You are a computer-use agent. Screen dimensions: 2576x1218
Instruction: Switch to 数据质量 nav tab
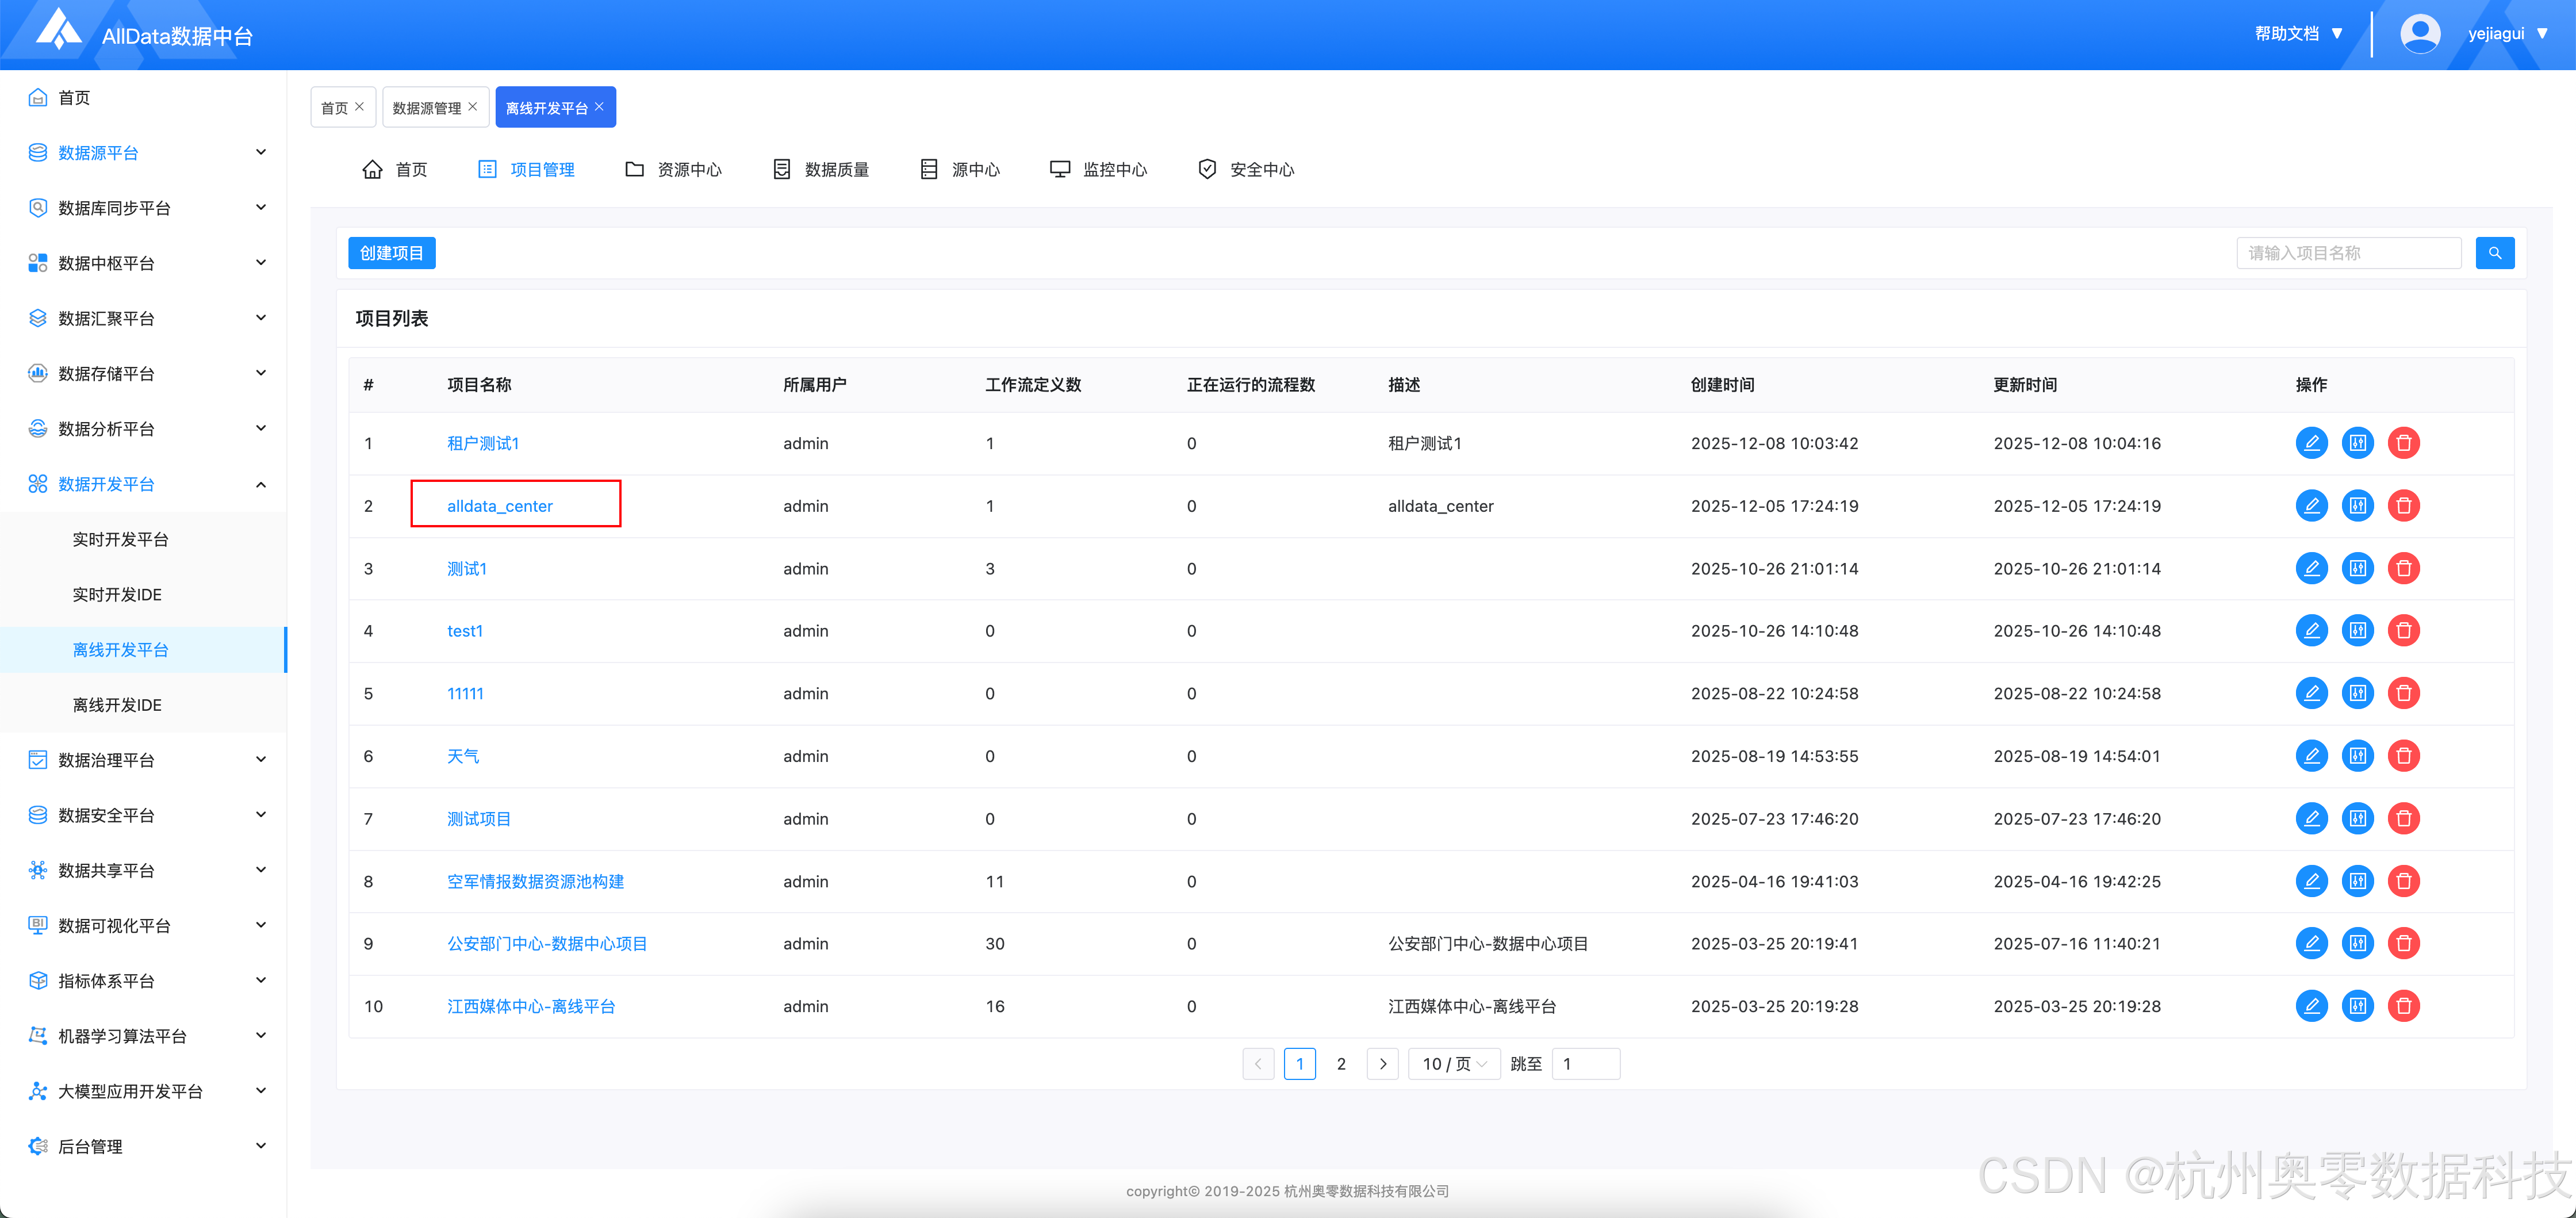point(821,170)
